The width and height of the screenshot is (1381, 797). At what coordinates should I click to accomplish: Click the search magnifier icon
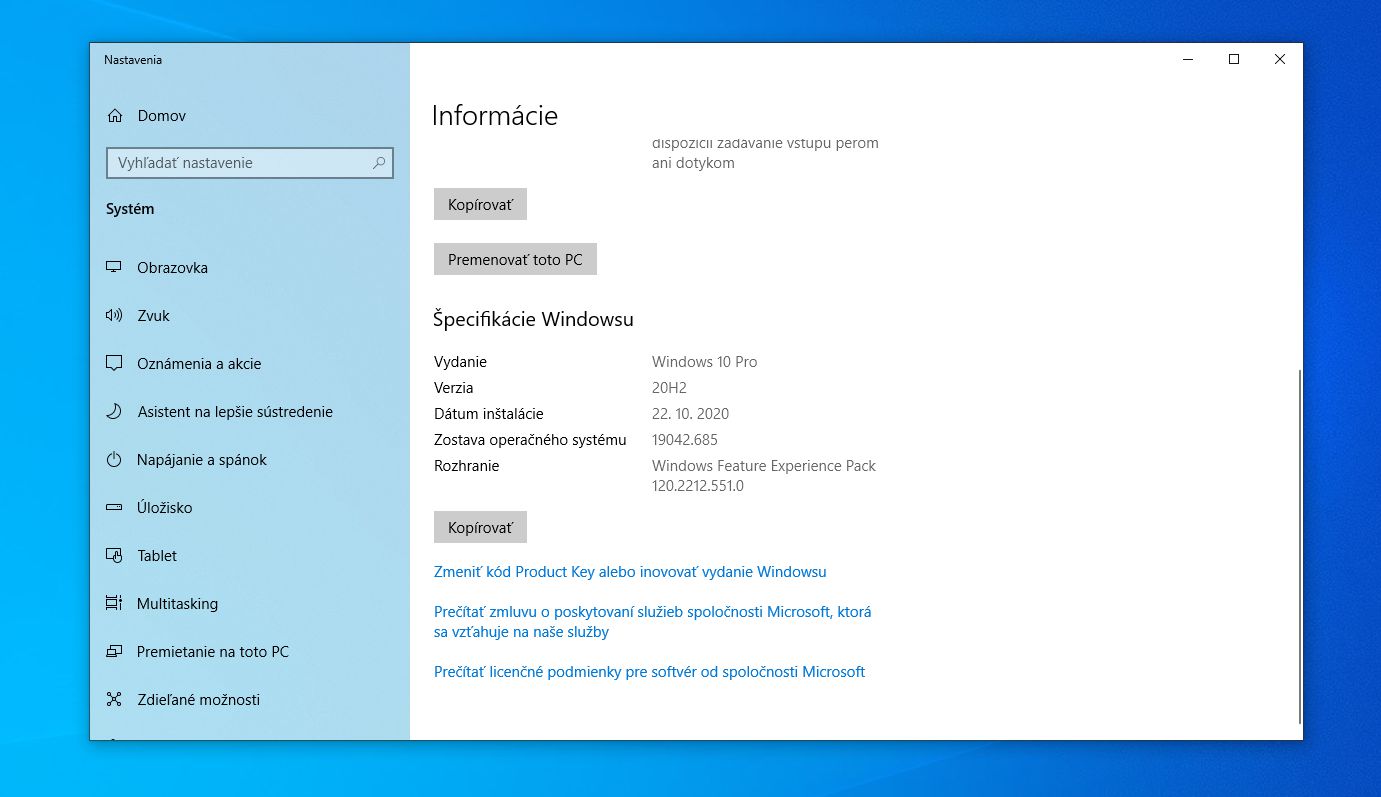[379, 162]
